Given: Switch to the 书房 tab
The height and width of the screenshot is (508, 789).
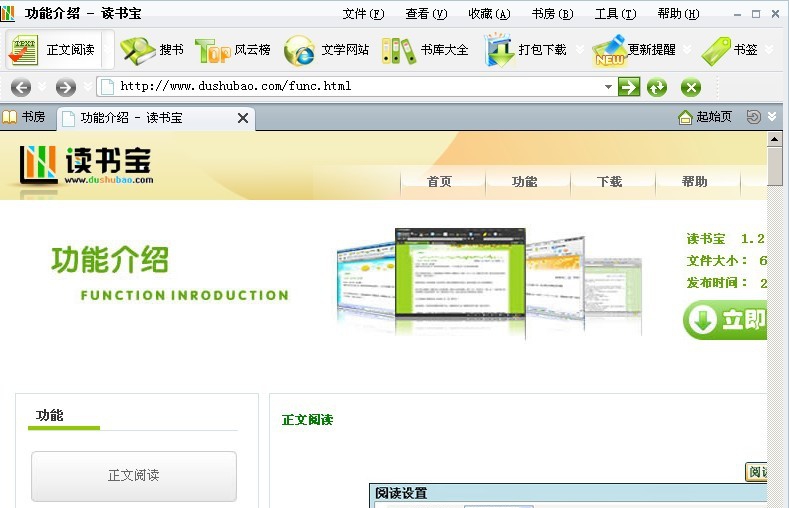Looking at the screenshot, I should point(24,117).
